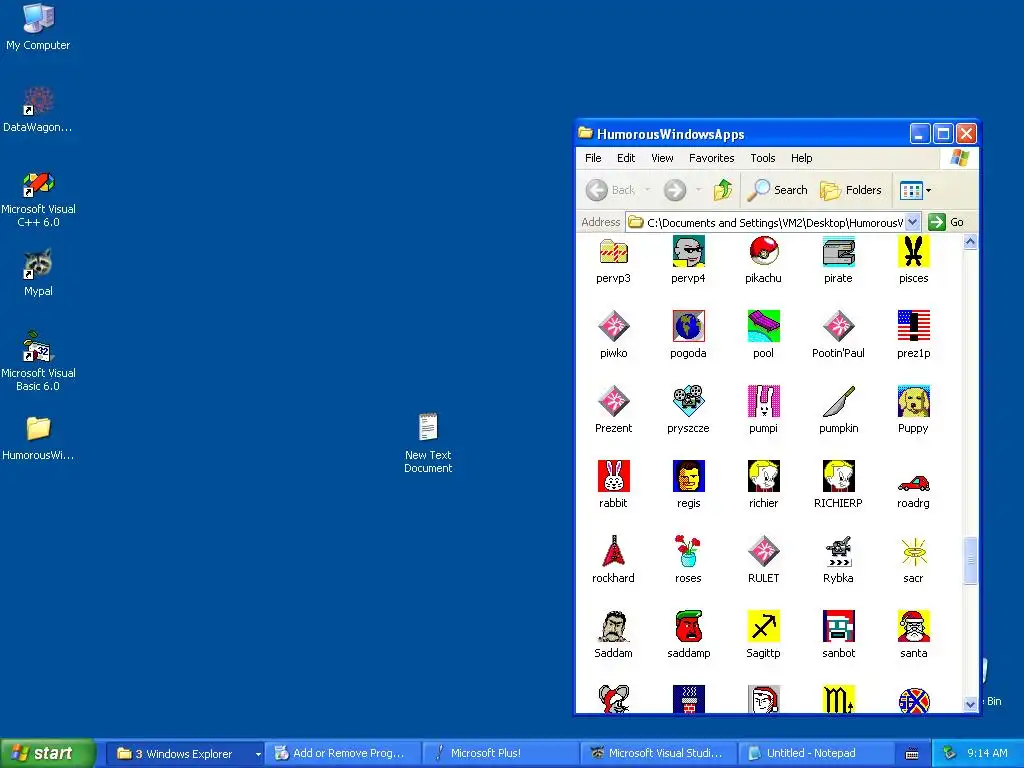Select the pogoda globe icon
The image size is (1024, 768).
pyautogui.click(x=688, y=326)
